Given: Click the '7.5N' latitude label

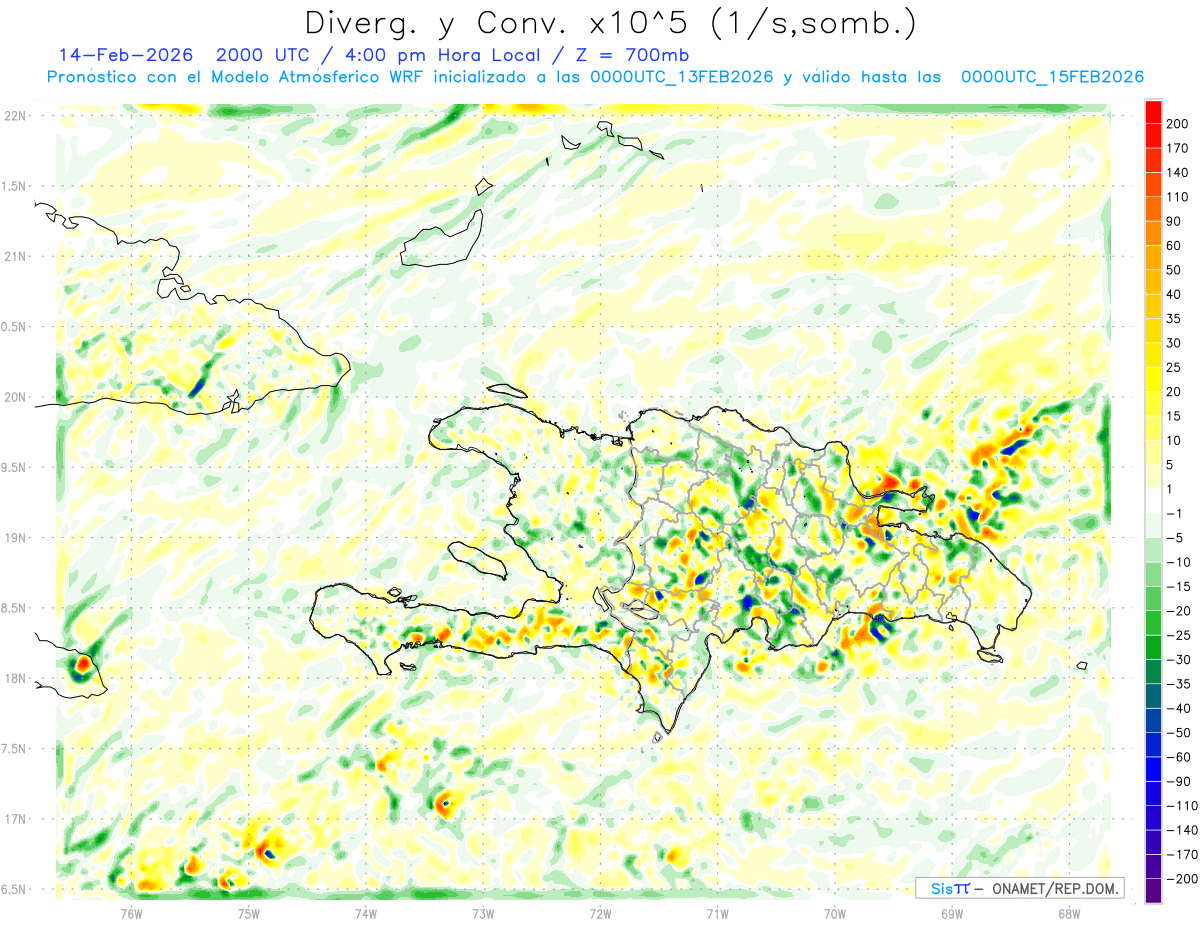Looking at the screenshot, I should 14,749.
